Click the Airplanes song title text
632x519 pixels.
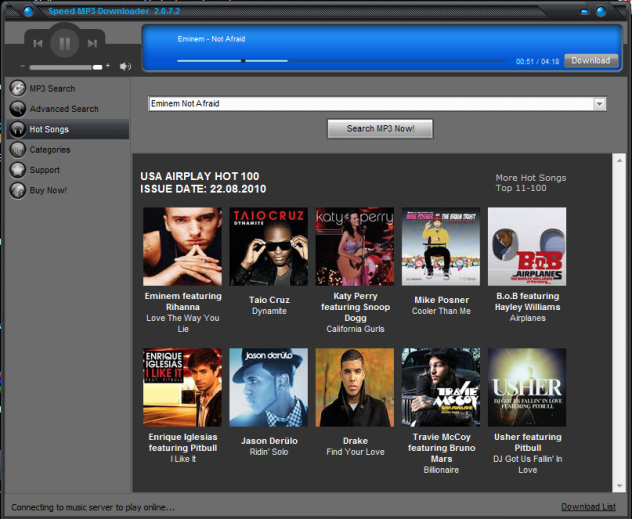pyautogui.click(x=528, y=318)
